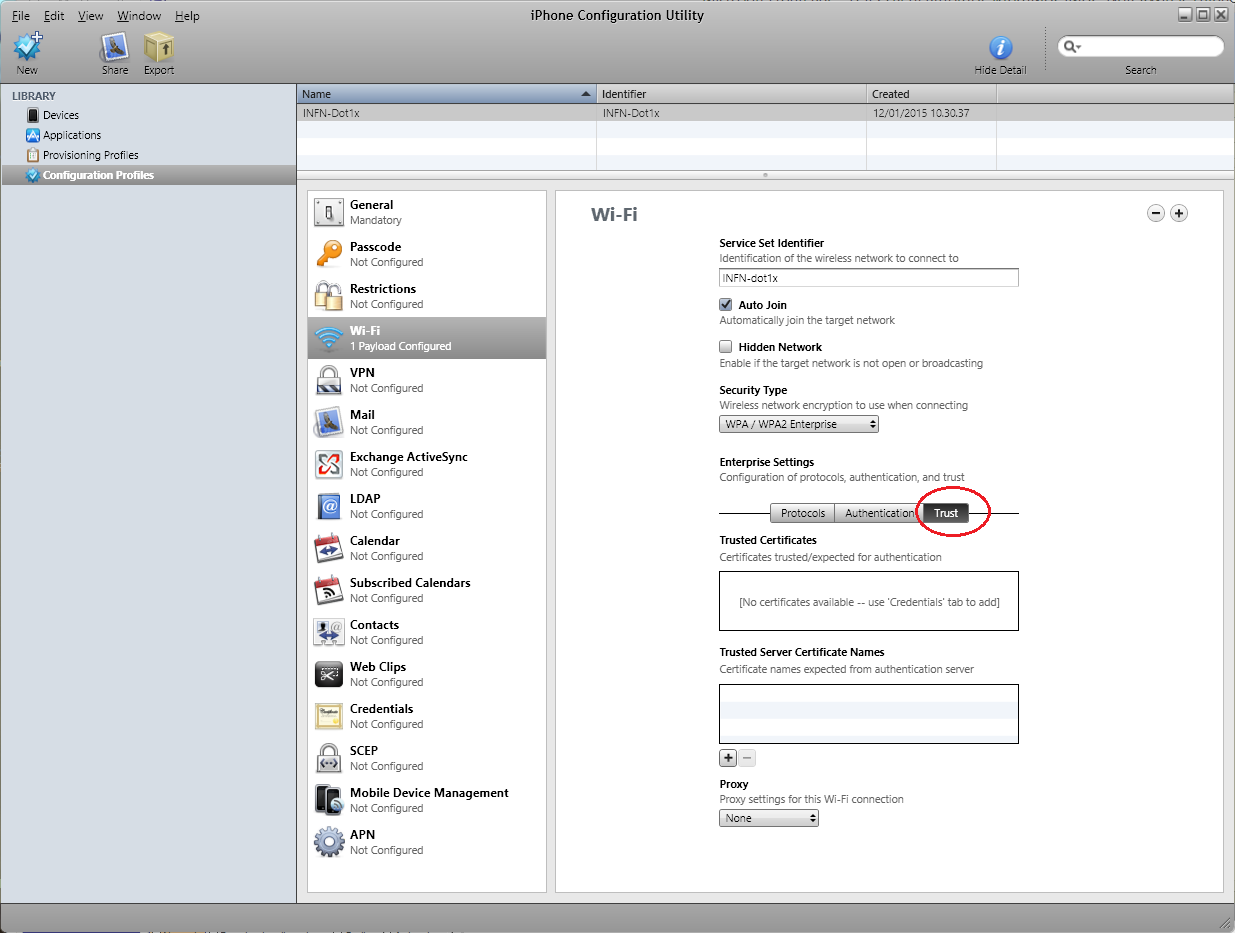Select the INFN-Dot1x profile row
The width and height of the screenshot is (1235, 933).
tap(765, 113)
